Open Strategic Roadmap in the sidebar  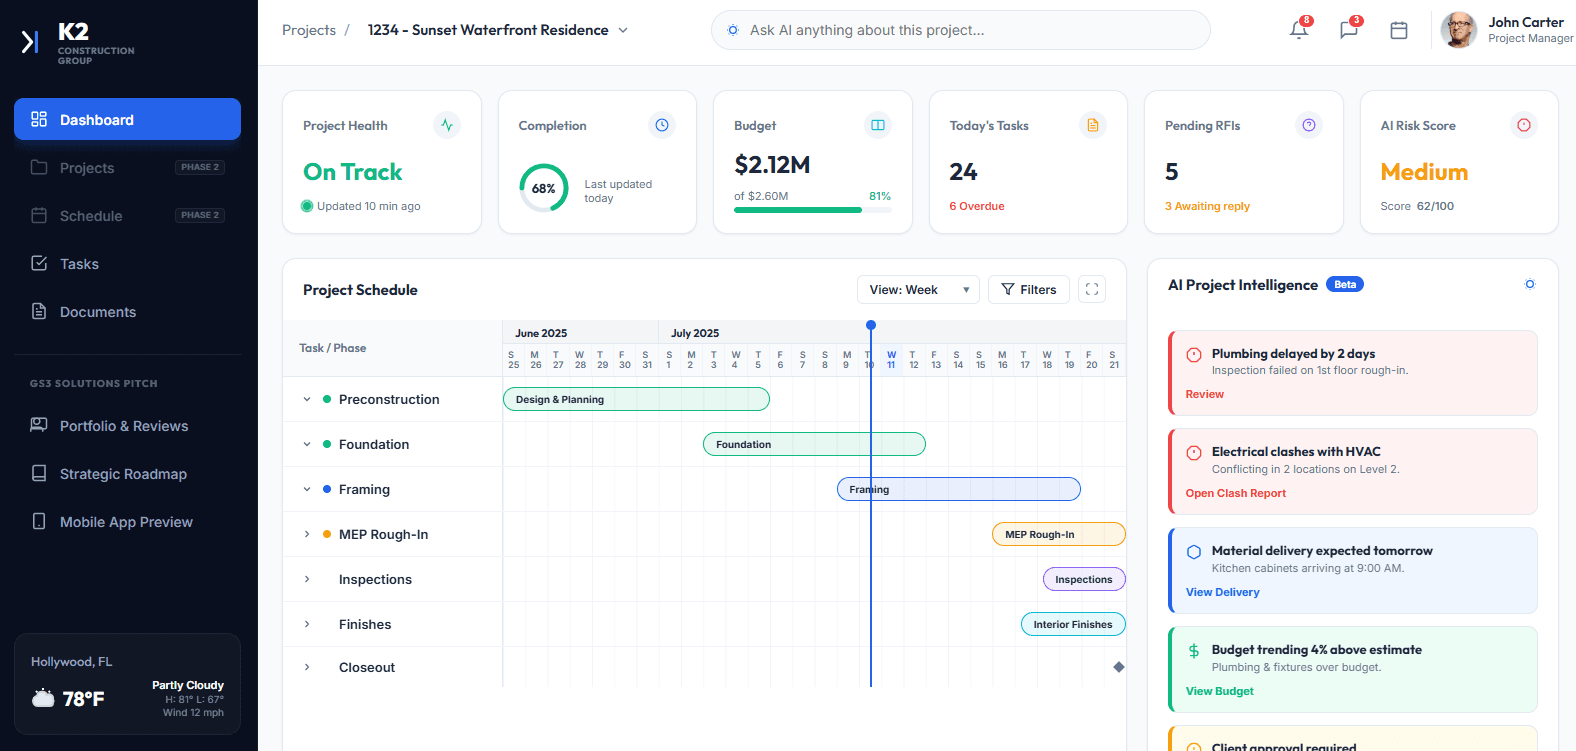point(127,473)
